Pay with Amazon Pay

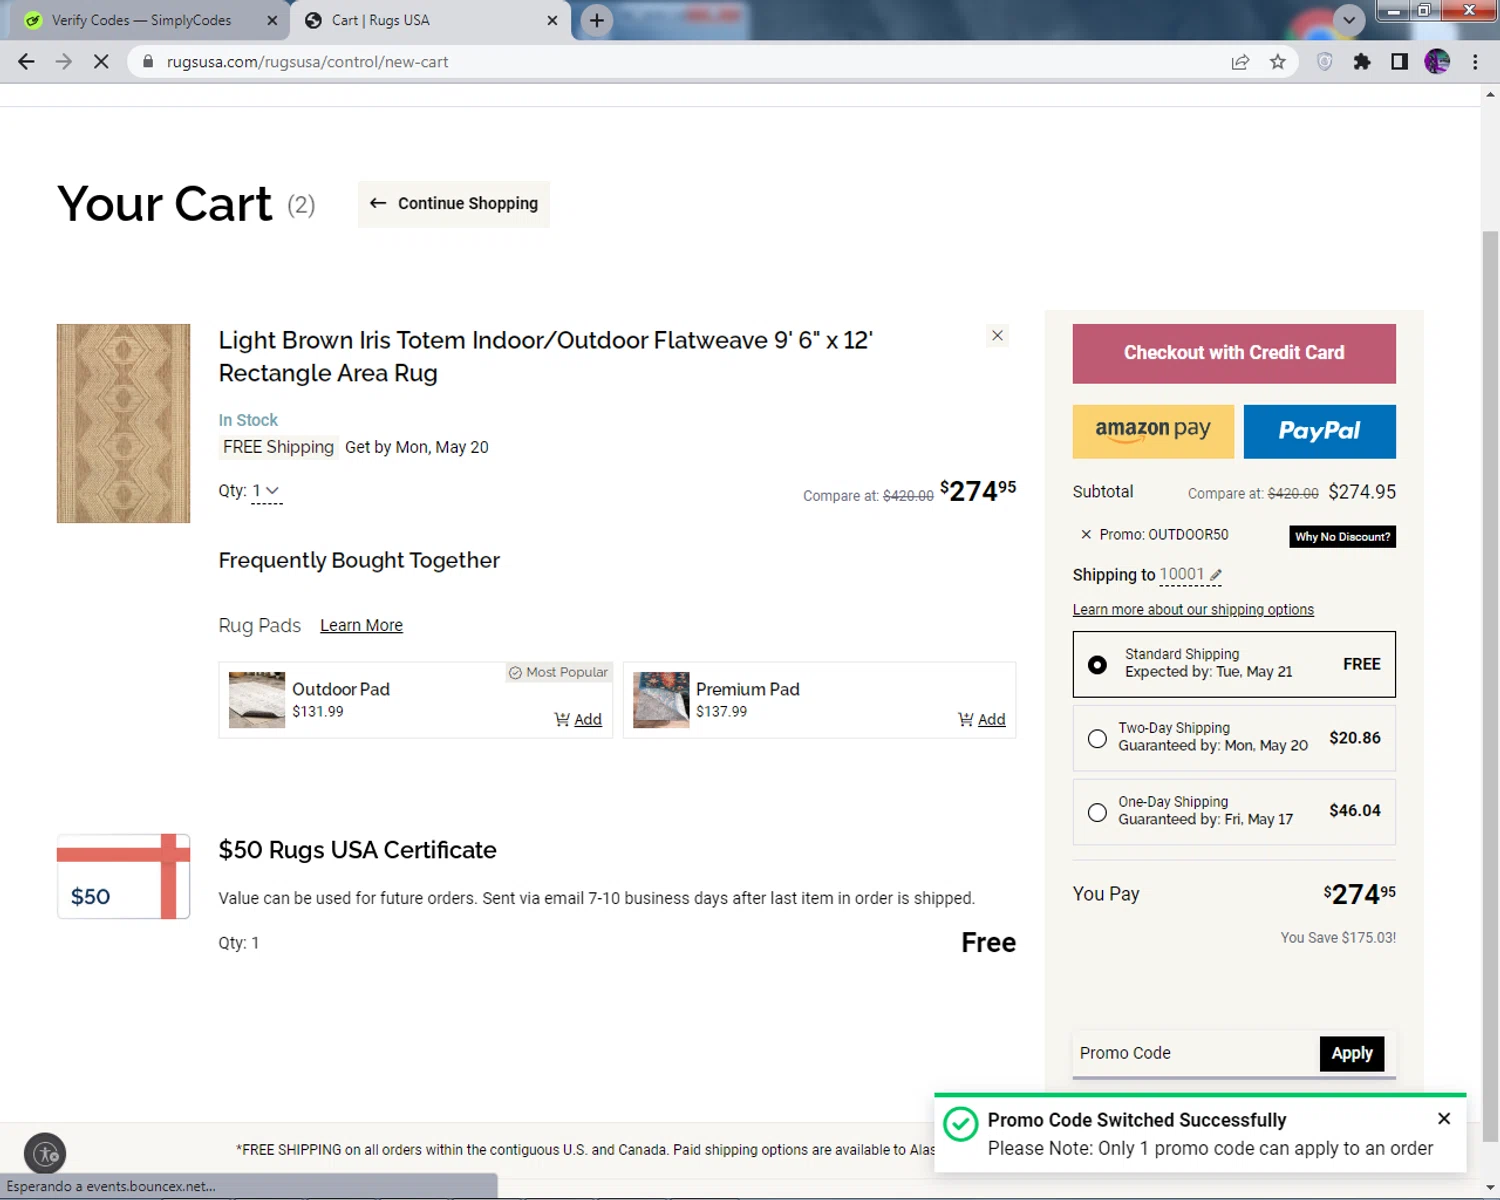1153,431
